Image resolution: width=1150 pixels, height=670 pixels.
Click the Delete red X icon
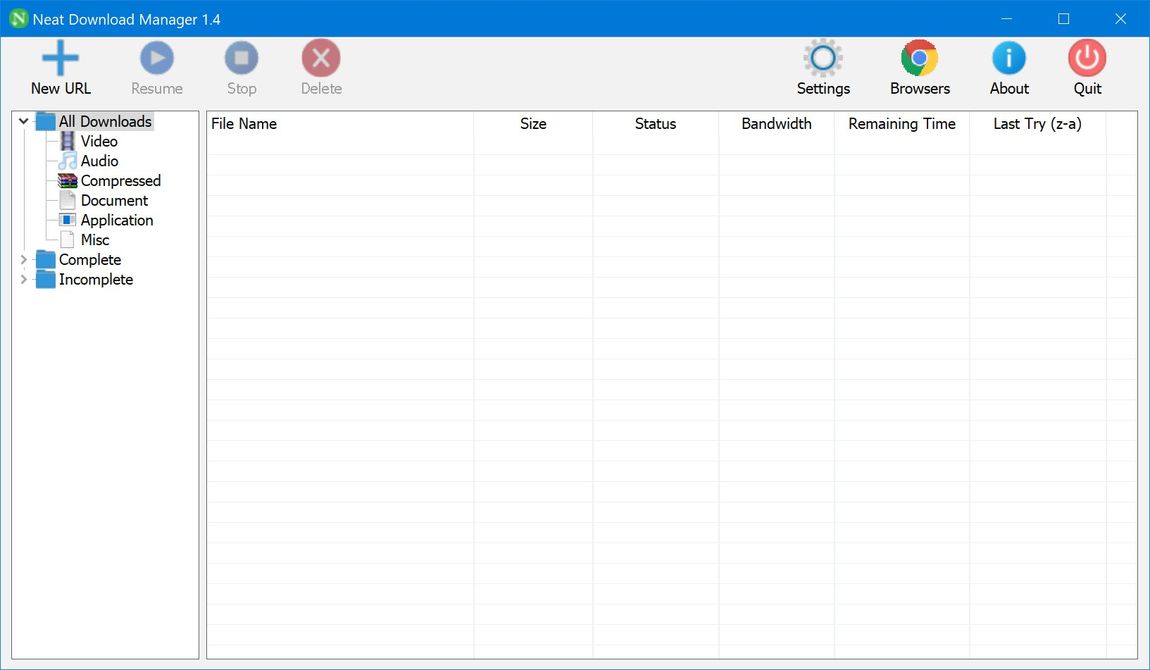click(321, 58)
